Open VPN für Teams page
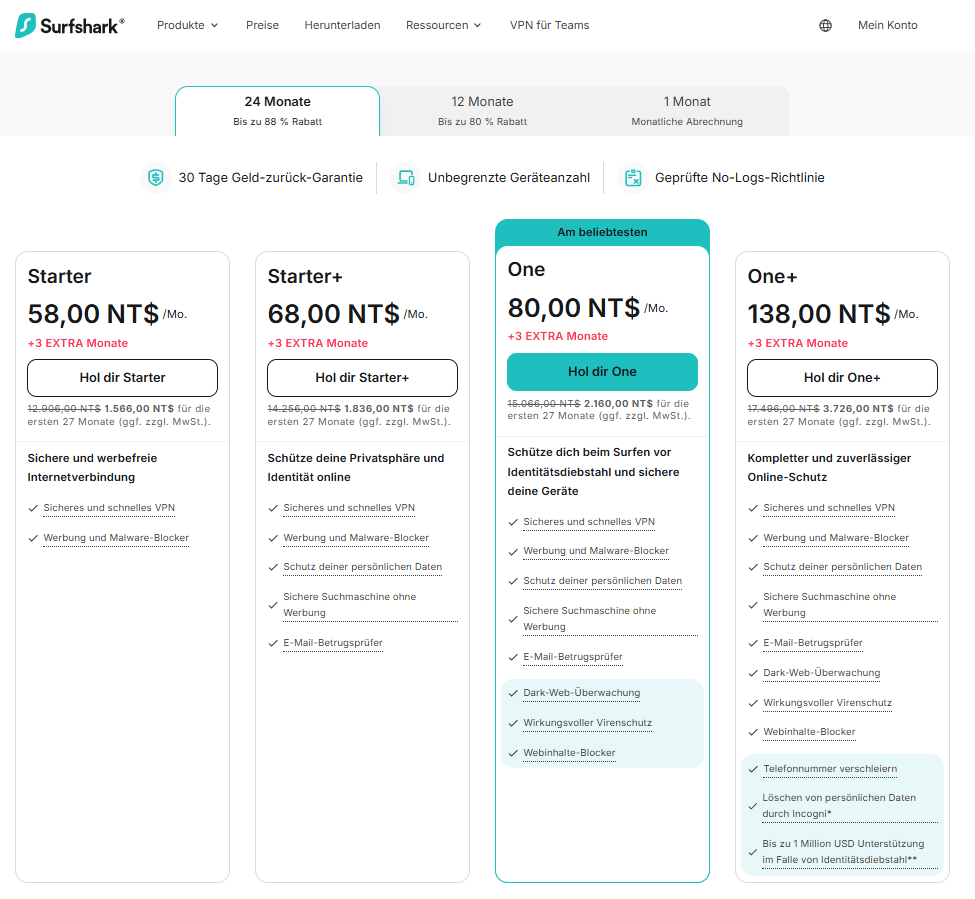This screenshot has width=975, height=899. coord(549,25)
